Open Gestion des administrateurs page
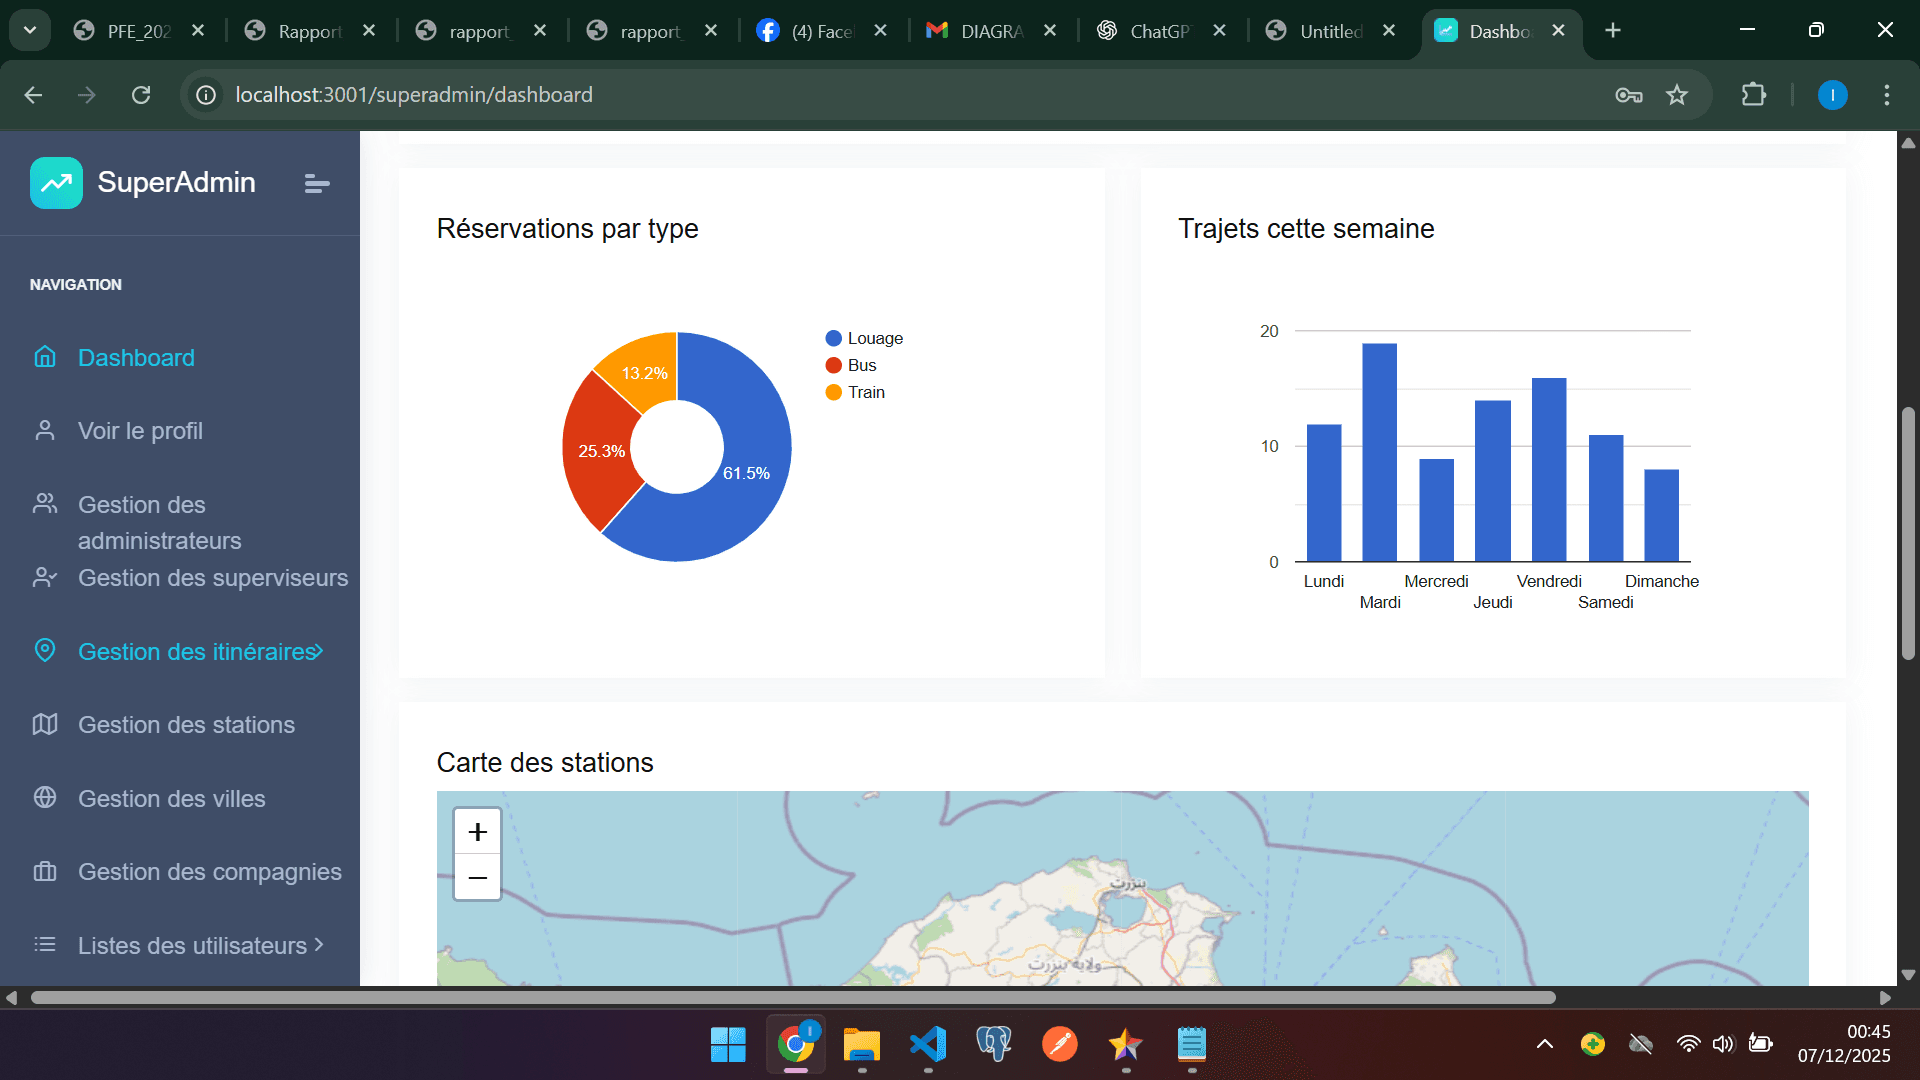1920x1080 pixels. pyautogui.click(x=160, y=523)
